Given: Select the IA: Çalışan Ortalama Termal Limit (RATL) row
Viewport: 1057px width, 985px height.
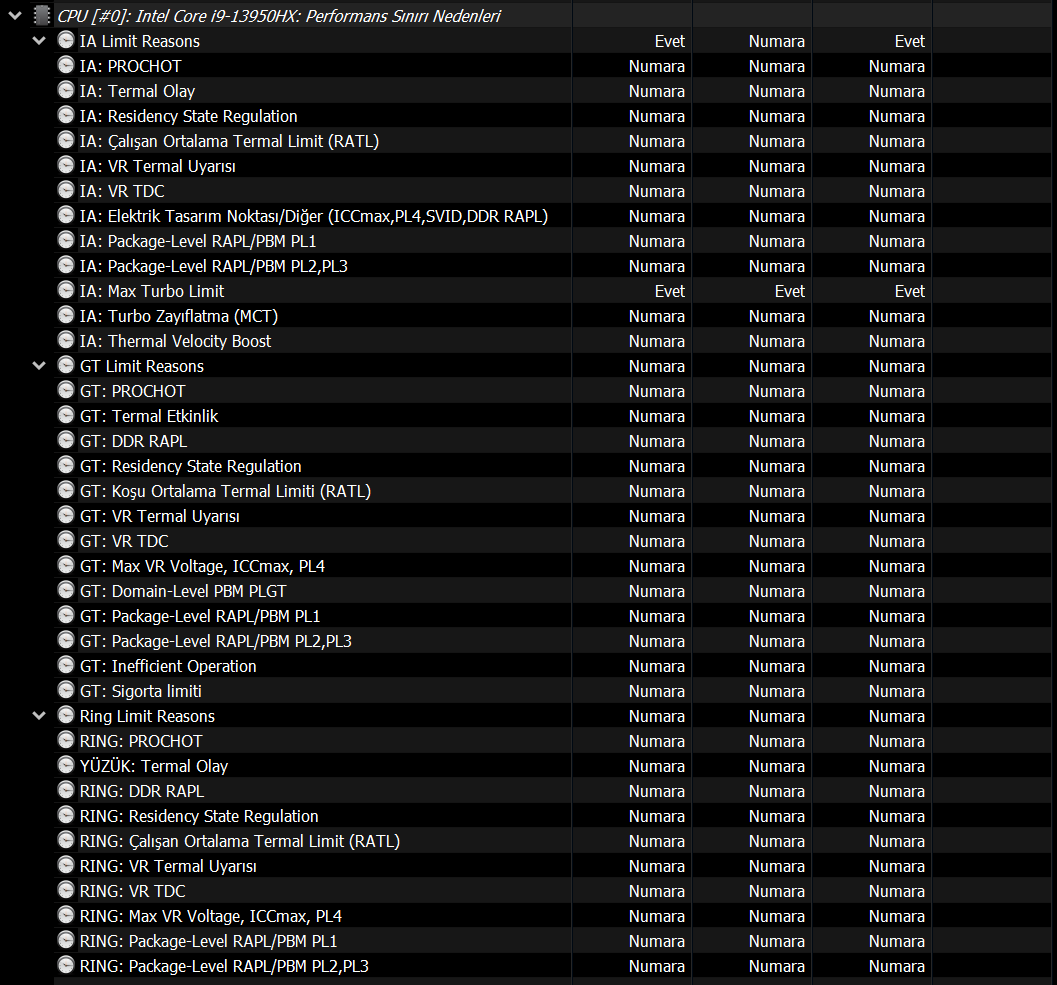Looking at the screenshot, I should coord(555,141).
